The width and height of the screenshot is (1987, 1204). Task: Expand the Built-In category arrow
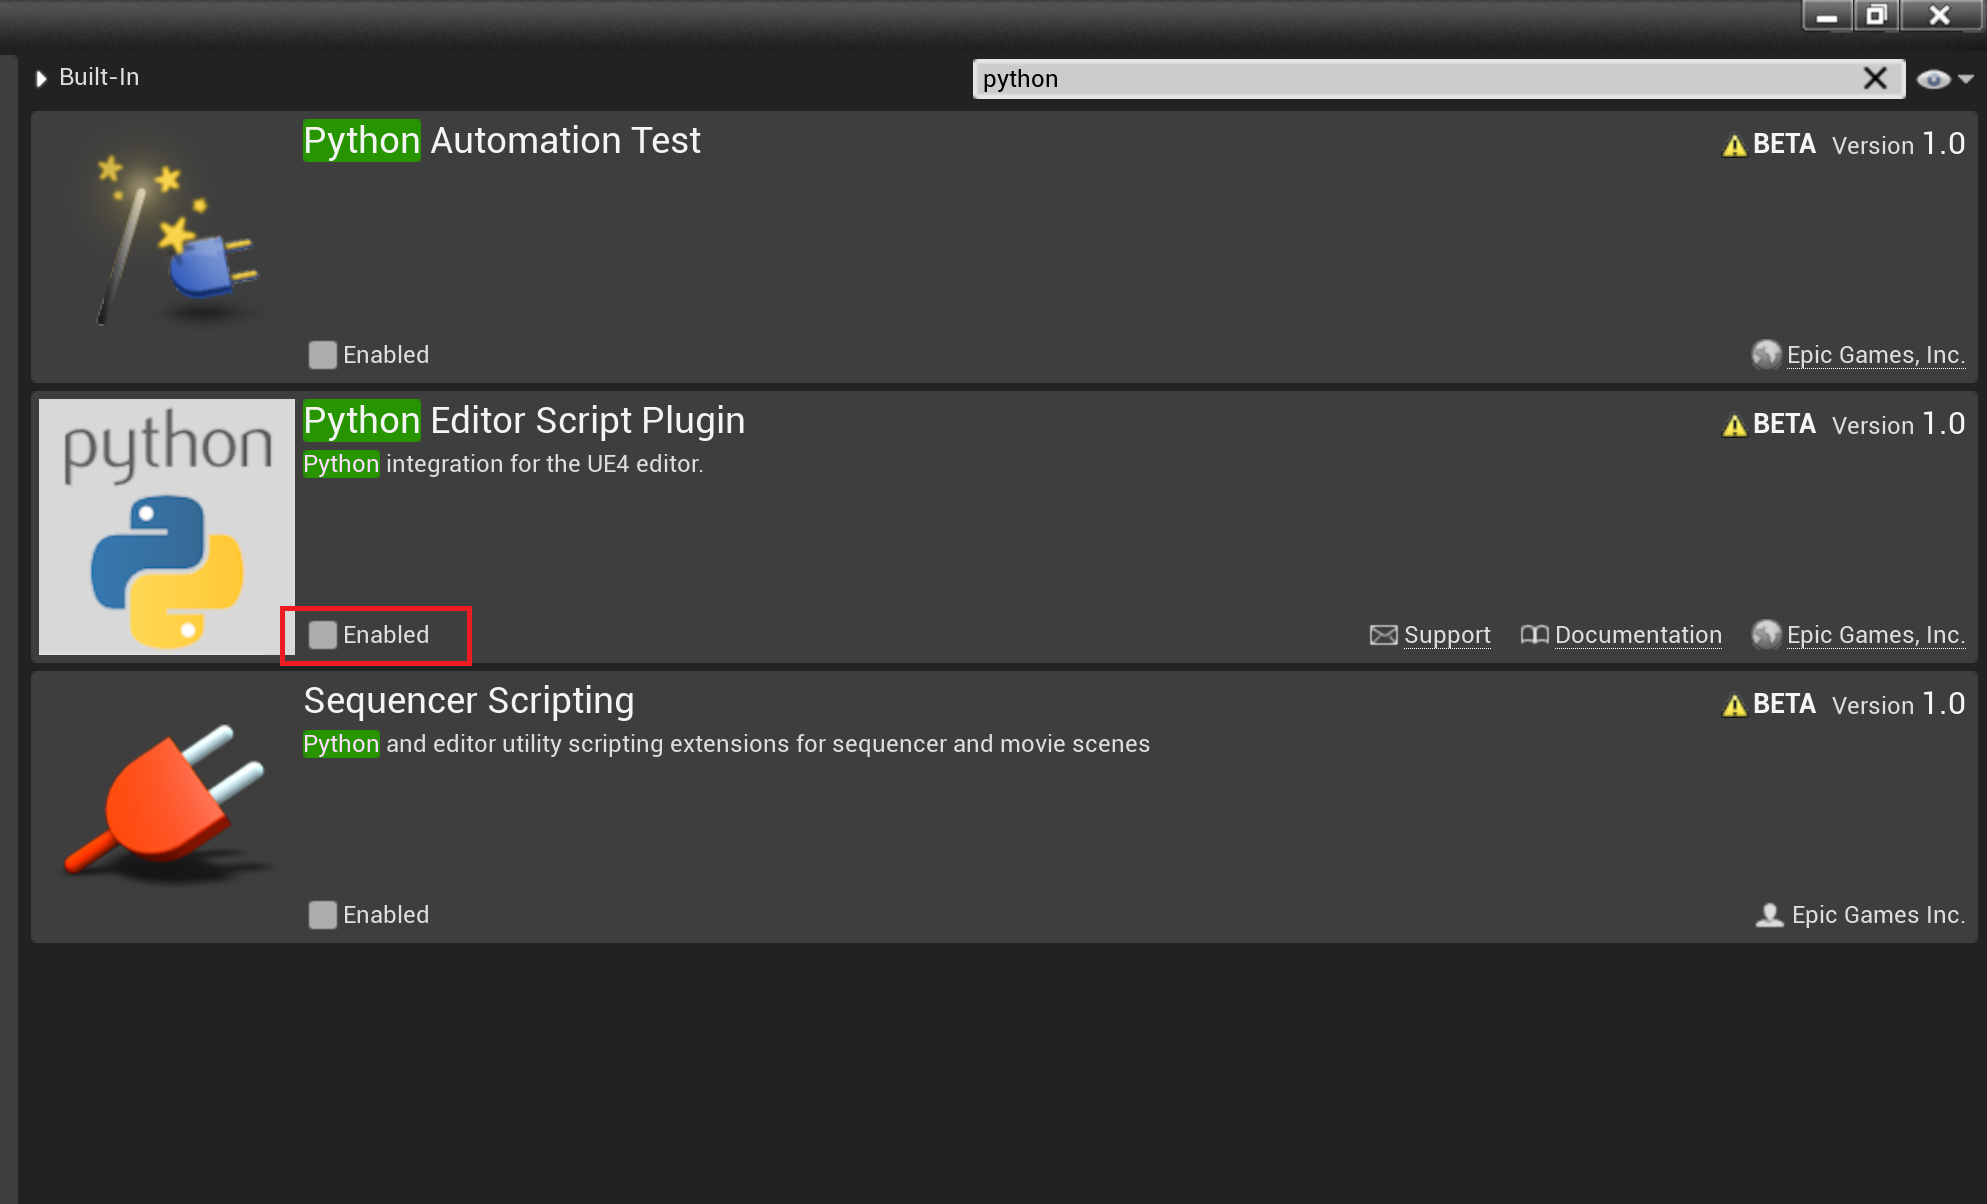pyautogui.click(x=41, y=78)
